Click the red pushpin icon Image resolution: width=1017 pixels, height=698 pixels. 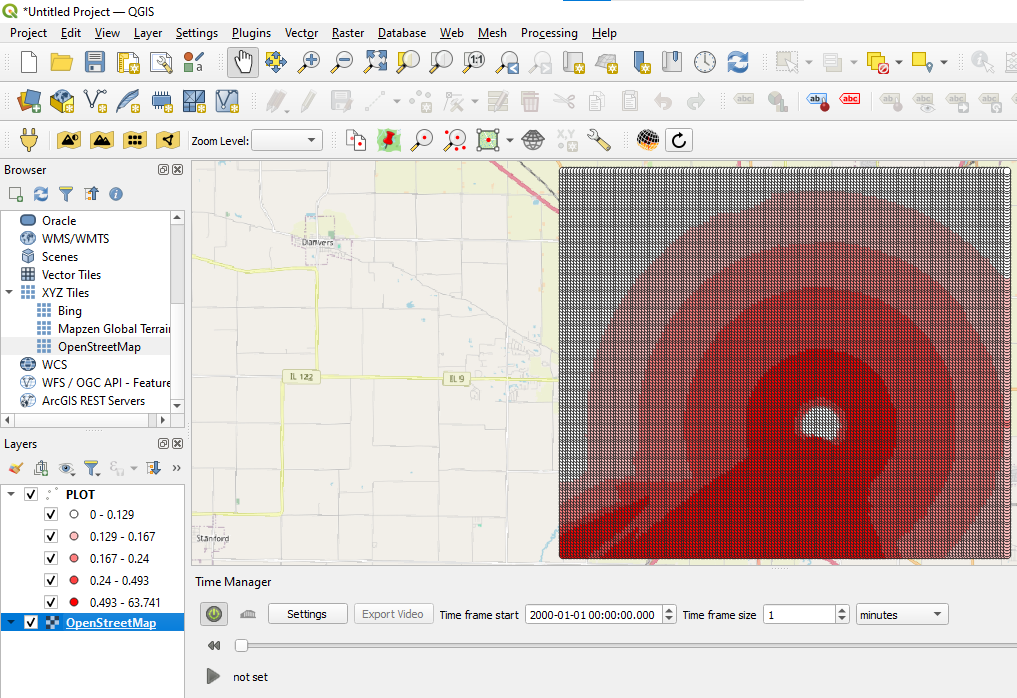pyautogui.click(x=389, y=140)
